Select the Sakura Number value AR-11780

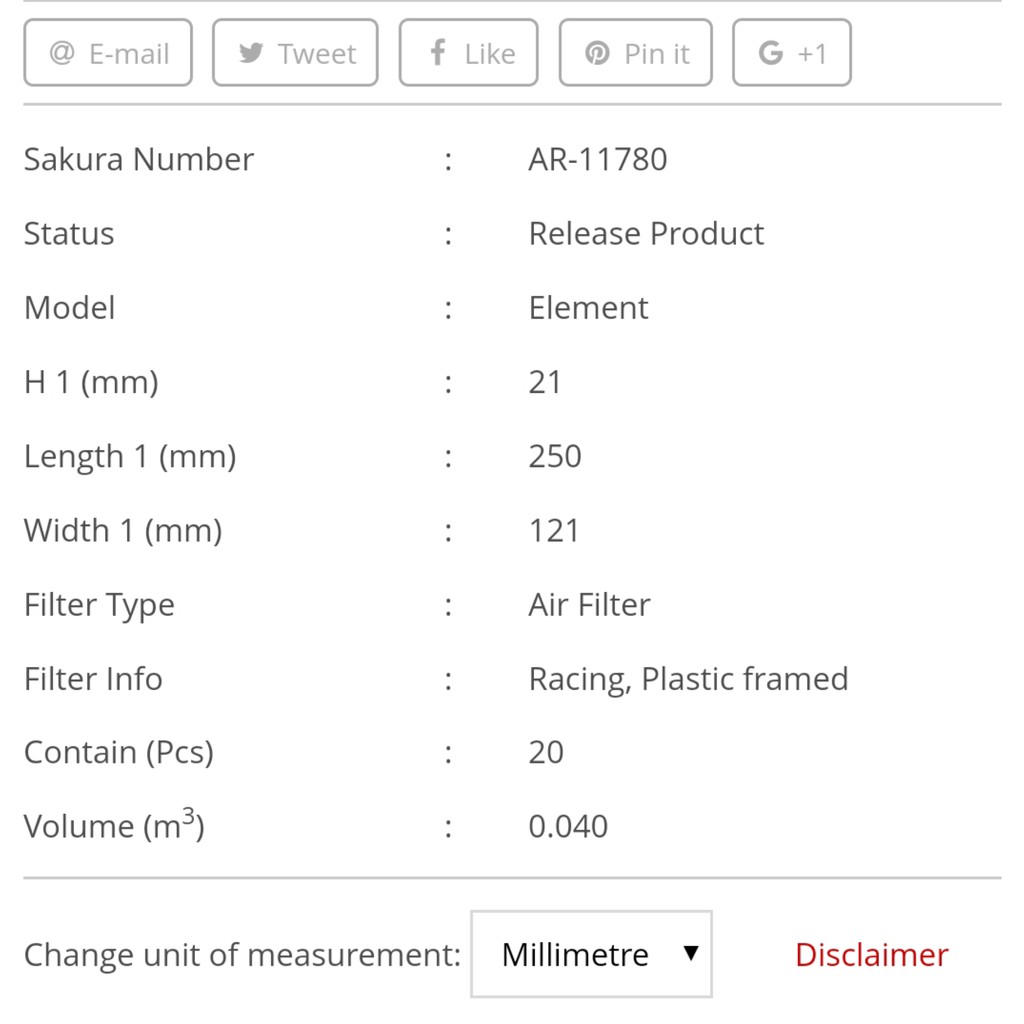tap(597, 159)
